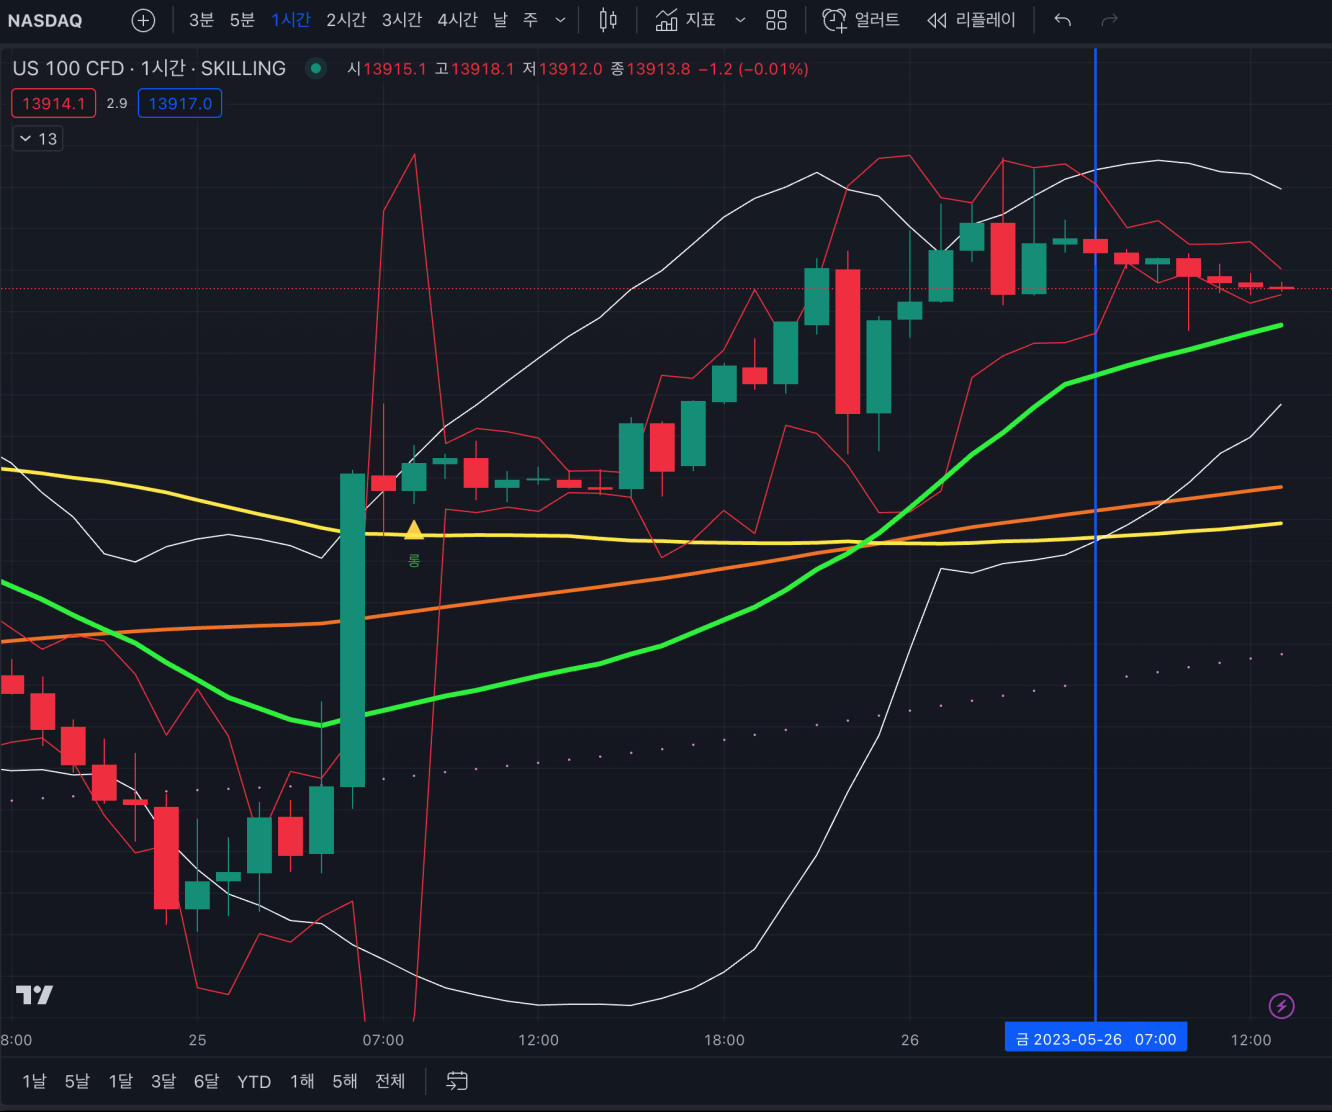Set range to 6달
Screen dimensions: 1332x1112
pyautogui.click(x=206, y=1081)
